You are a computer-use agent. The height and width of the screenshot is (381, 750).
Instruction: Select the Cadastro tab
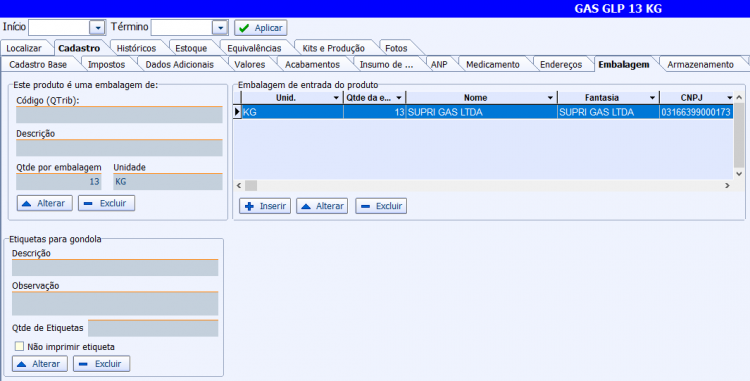tap(79, 48)
